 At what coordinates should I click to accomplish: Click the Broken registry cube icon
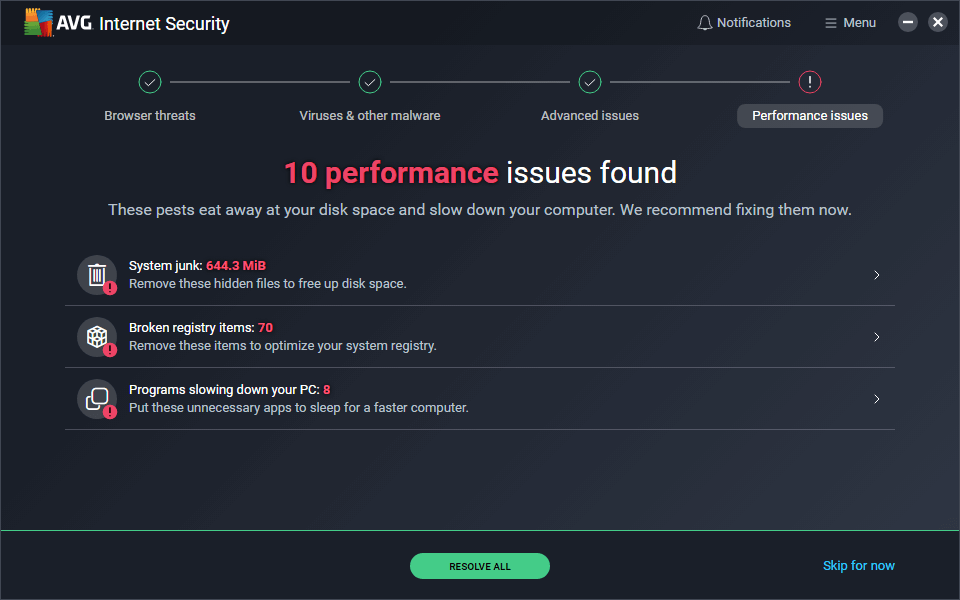coord(97,337)
